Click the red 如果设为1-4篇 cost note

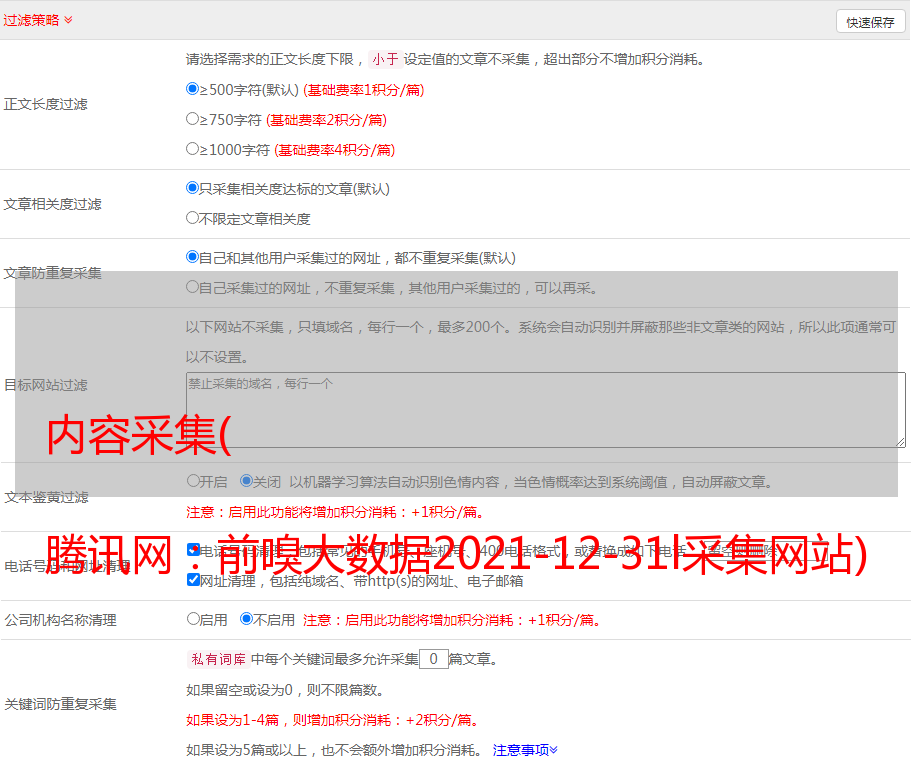(x=333, y=720)
